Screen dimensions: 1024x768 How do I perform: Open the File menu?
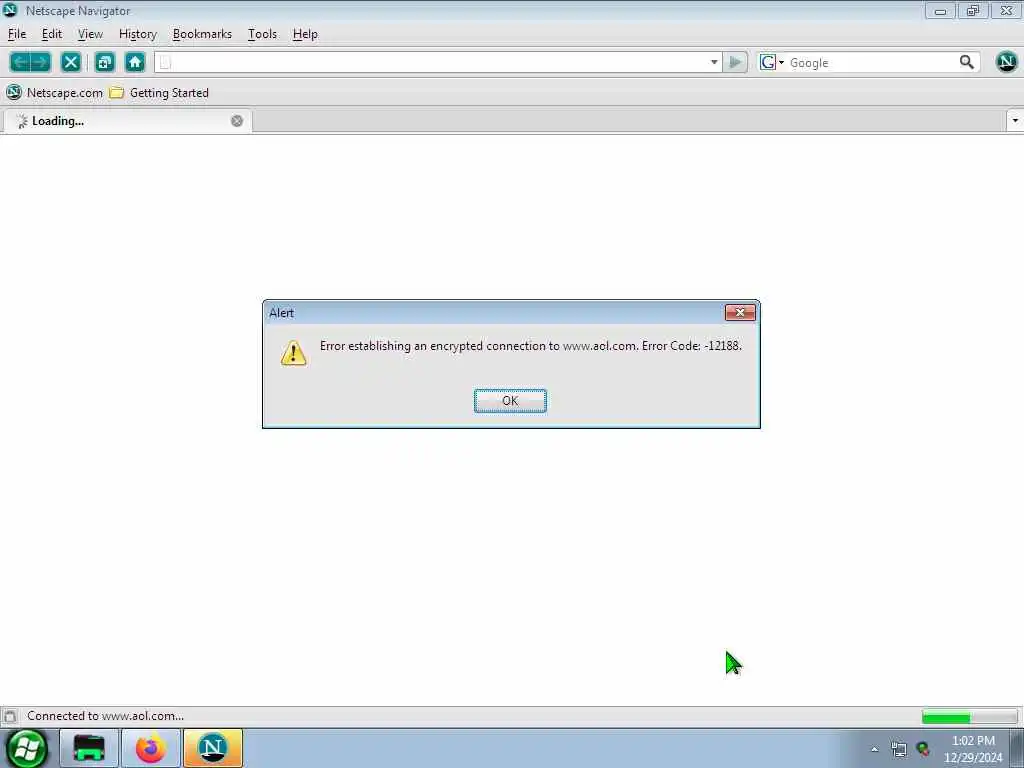(x=17, y=34)
